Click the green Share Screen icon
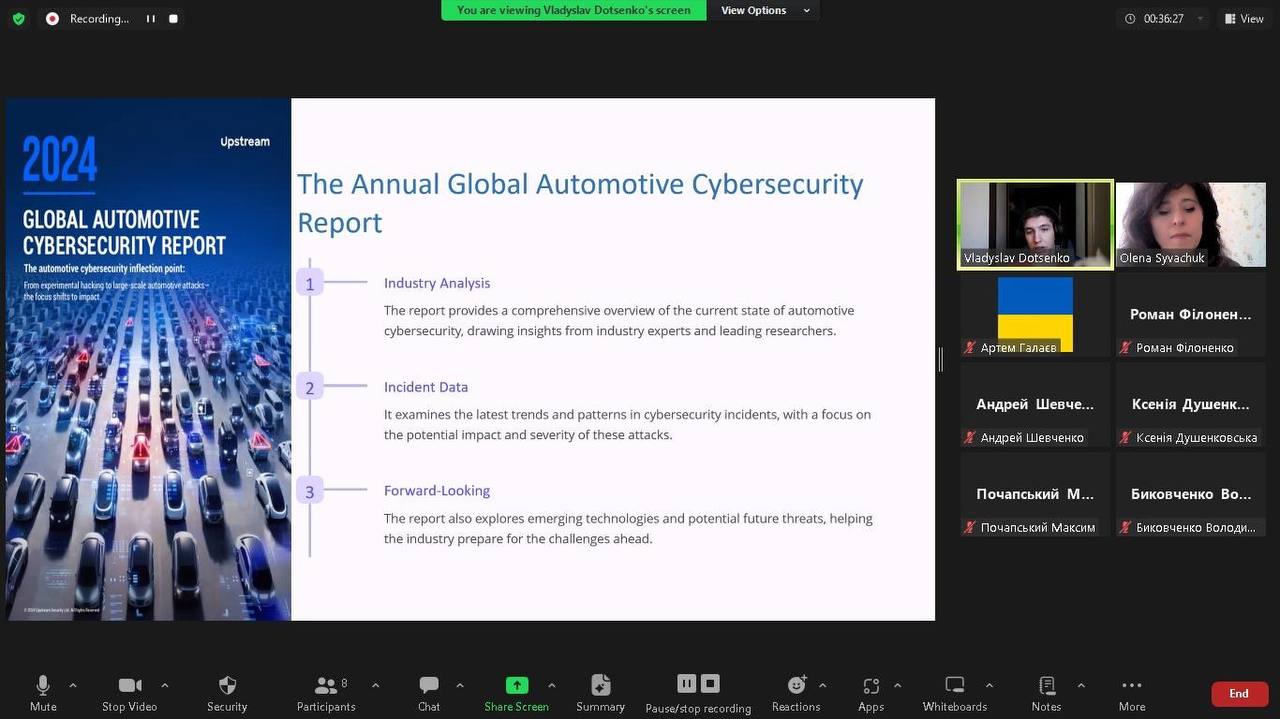This screenshot has height=719, width=1280. point(516,685)
